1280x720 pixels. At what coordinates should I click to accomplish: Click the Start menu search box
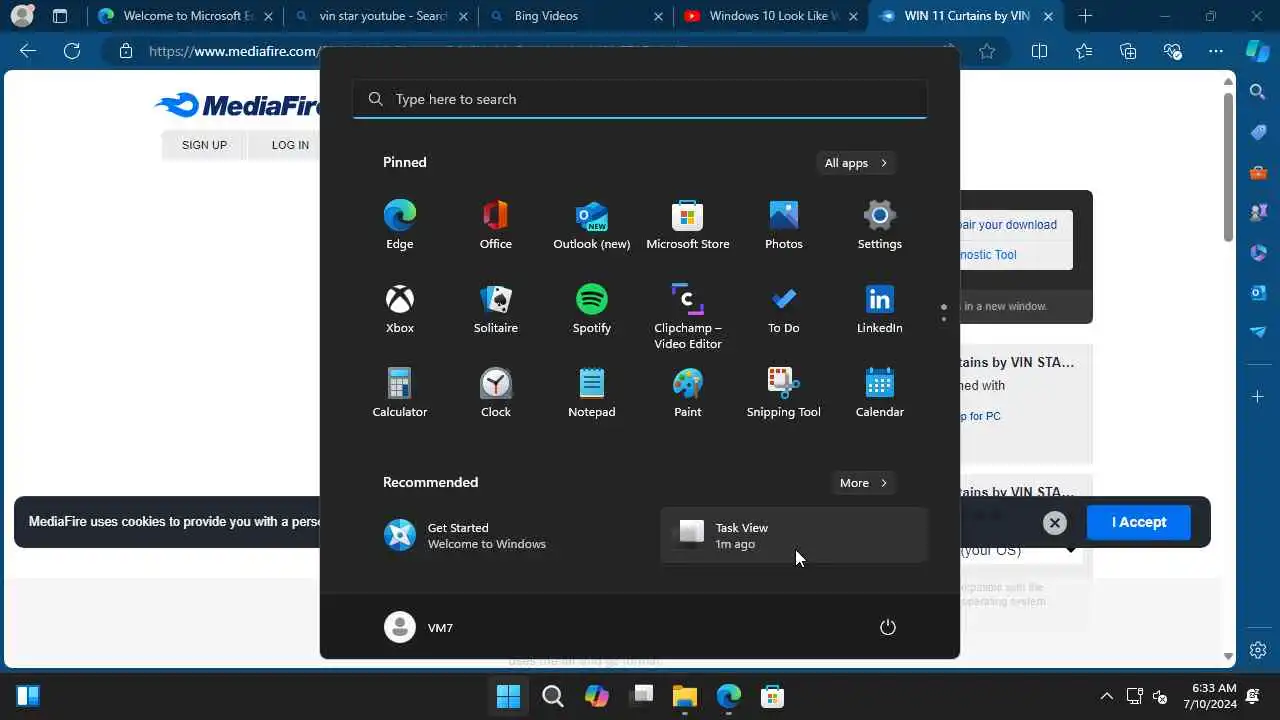(x=640, y=99)
